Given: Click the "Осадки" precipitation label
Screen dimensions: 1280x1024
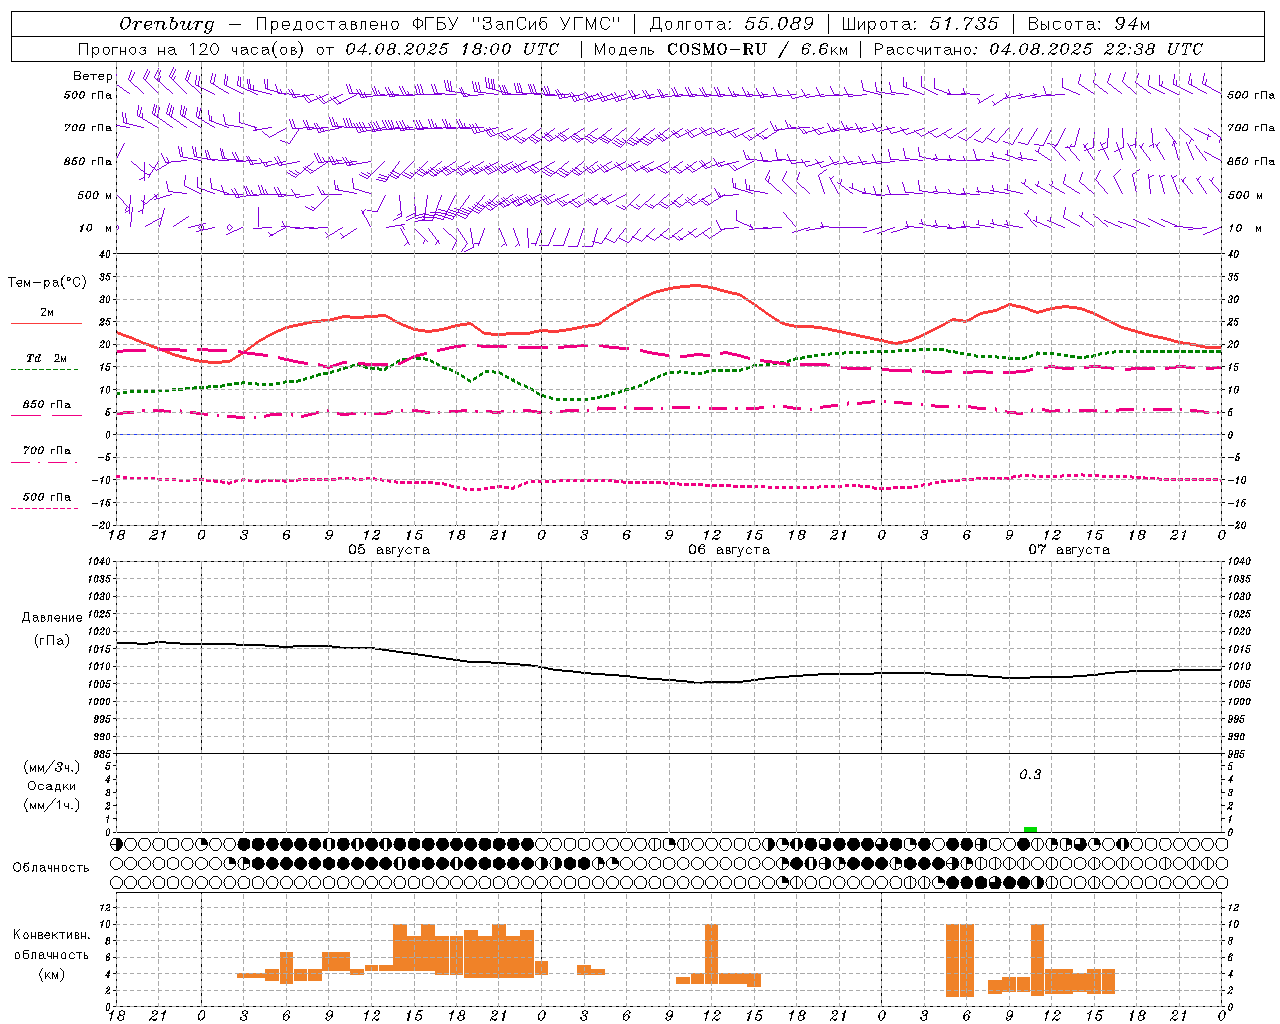Looking at the screenshot, I should click(52, 786).
